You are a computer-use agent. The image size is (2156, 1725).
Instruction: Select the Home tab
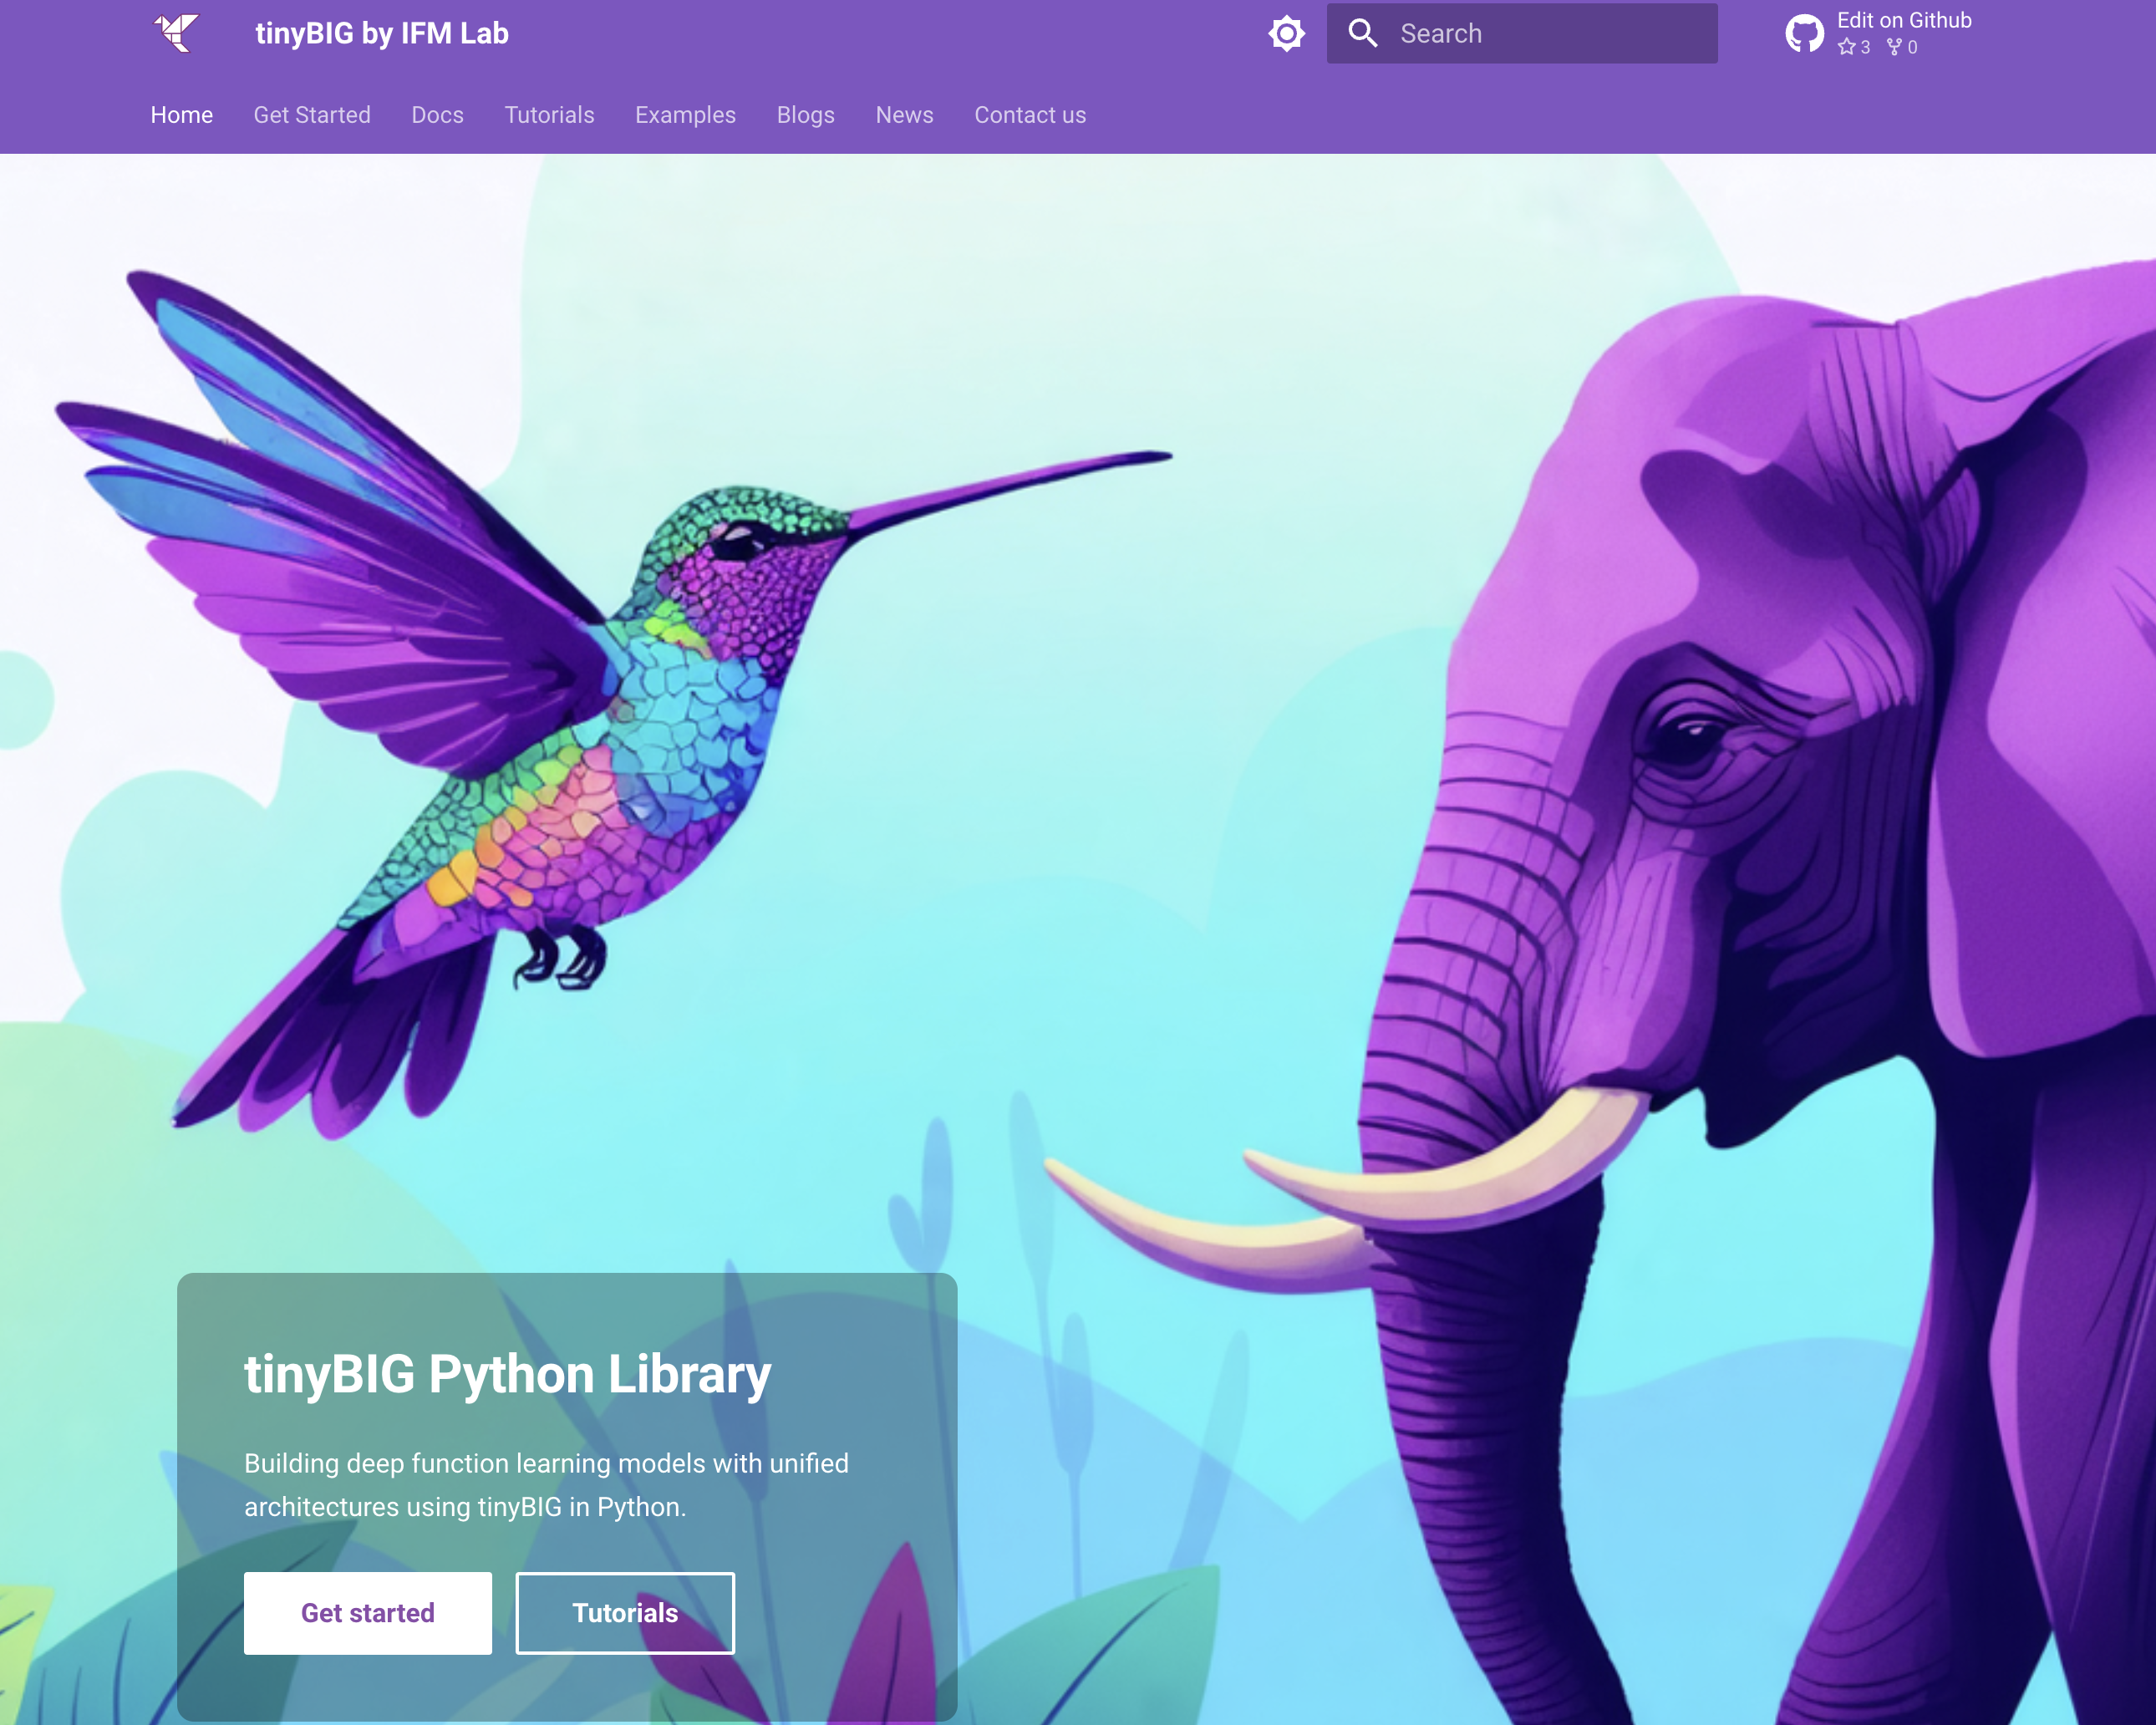click(182, 115)
